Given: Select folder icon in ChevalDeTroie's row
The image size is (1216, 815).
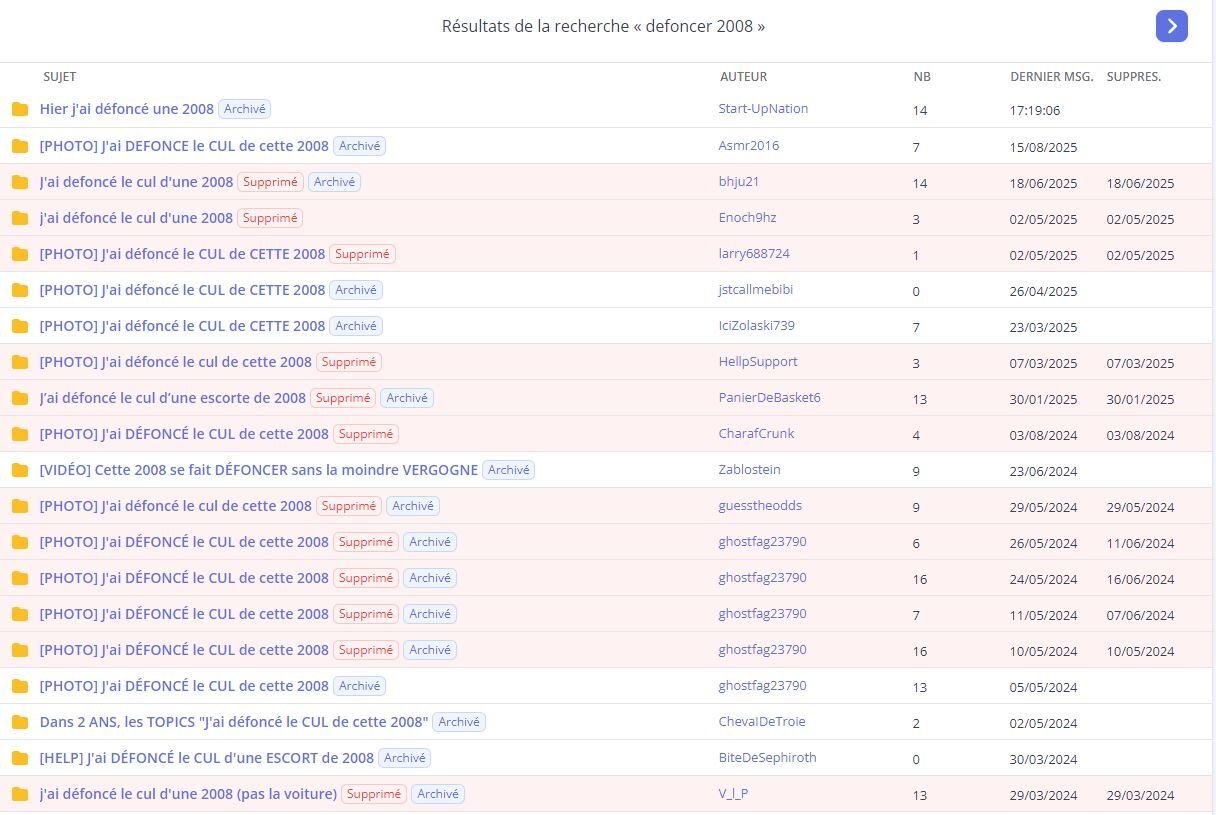Looking at the screenshot, I should tap(20, 722).
